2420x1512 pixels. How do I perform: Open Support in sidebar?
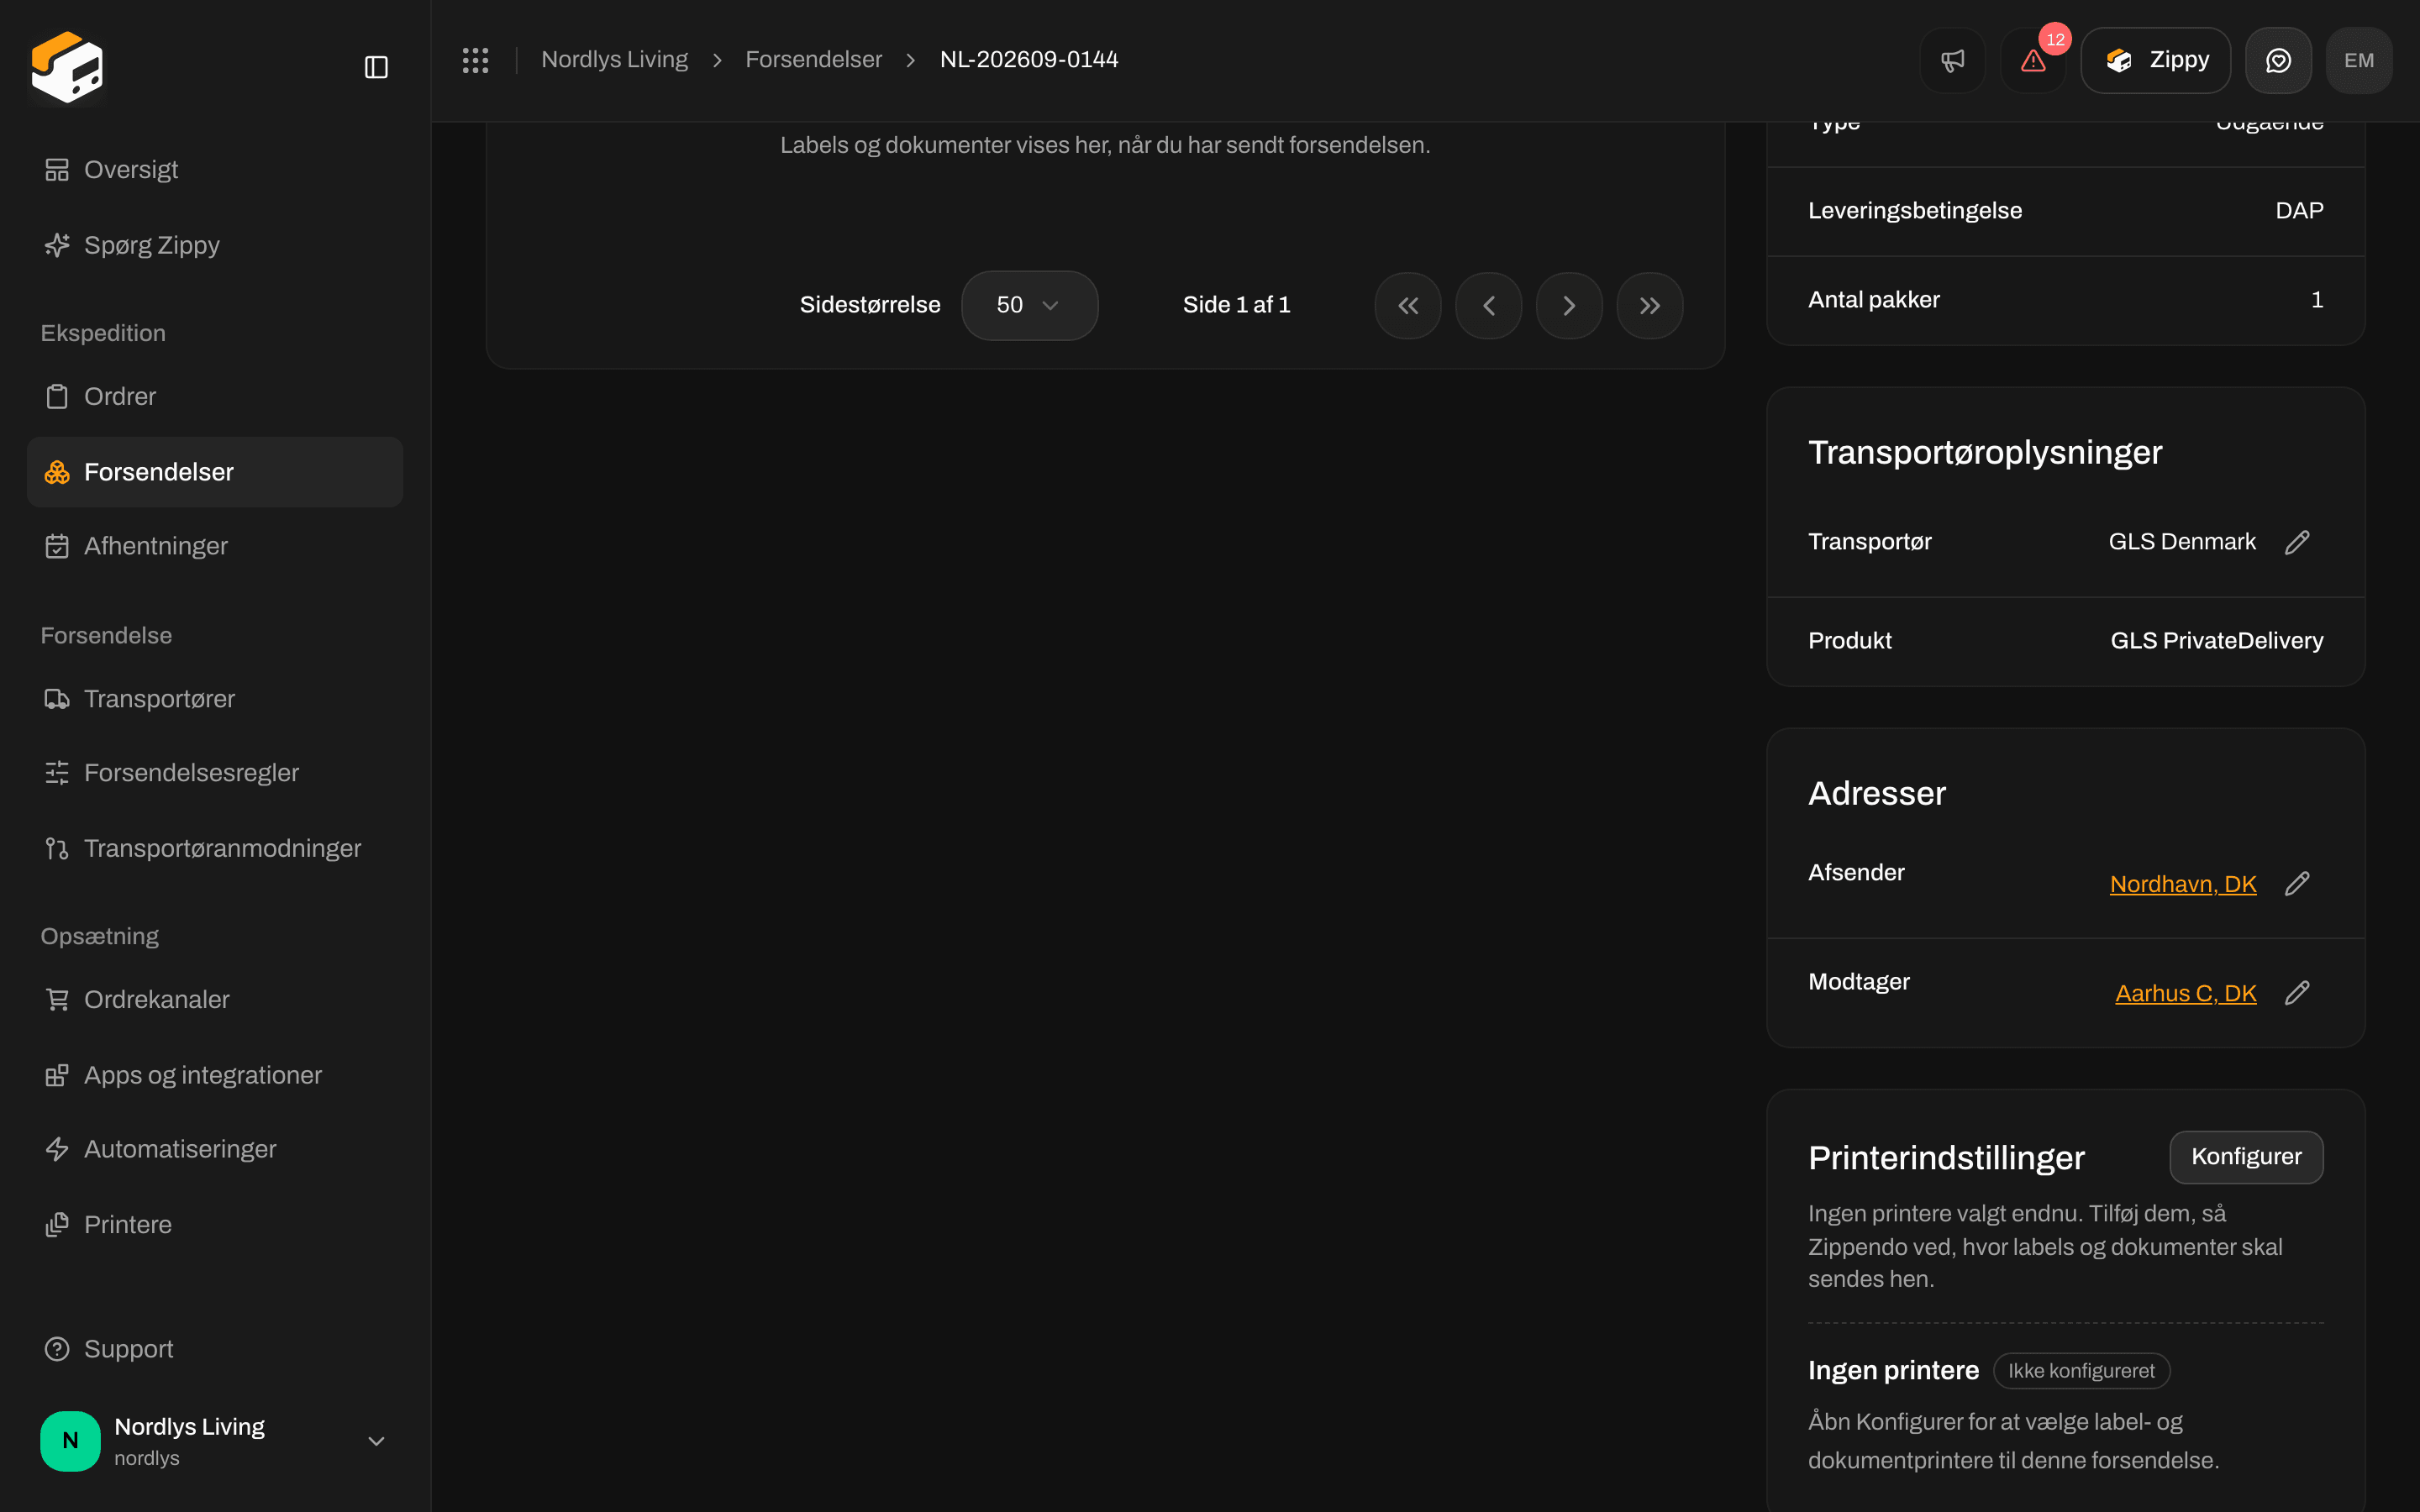(x=214, y=1349)
